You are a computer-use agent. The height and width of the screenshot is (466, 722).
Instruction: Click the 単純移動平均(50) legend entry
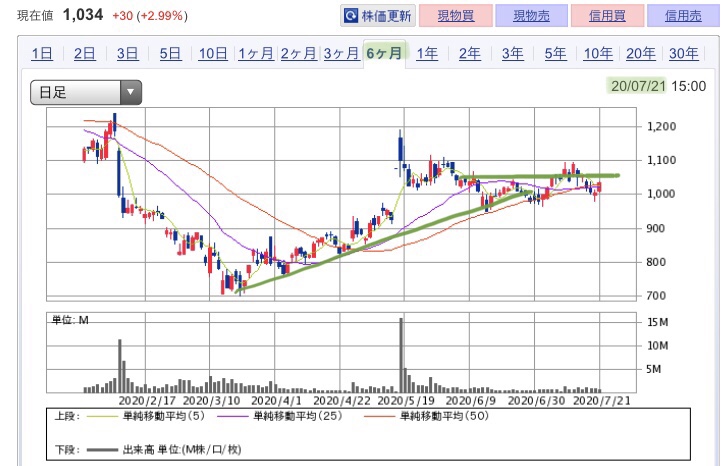point(426,416)
